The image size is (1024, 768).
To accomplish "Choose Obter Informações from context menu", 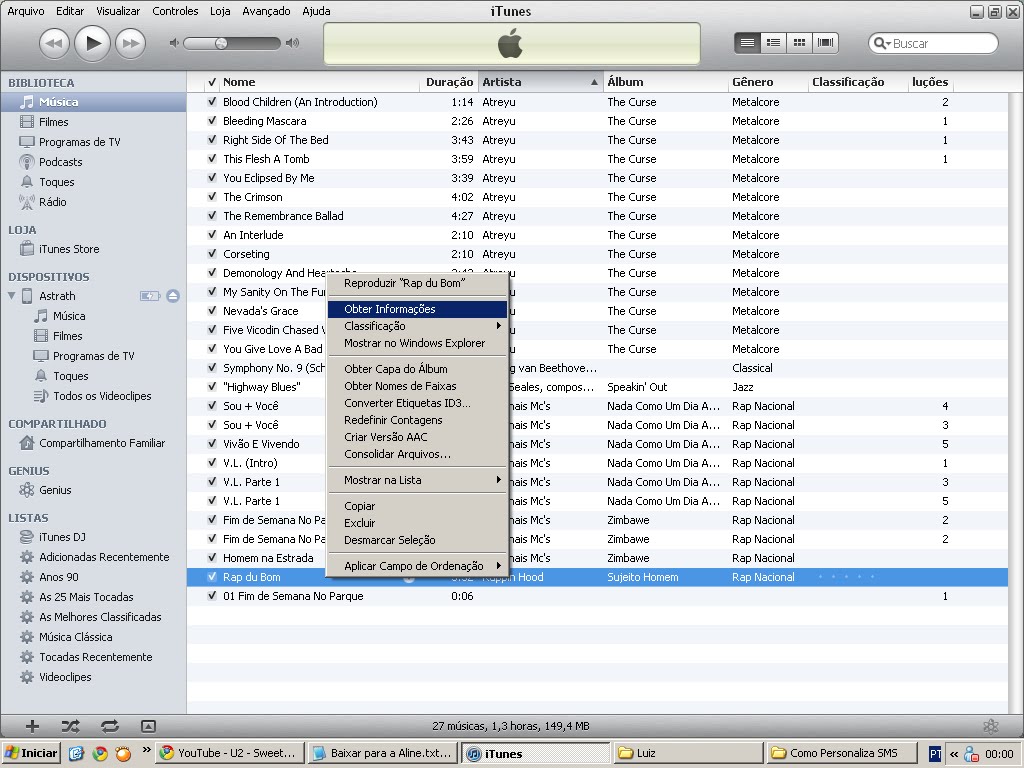I will (417, 309).
